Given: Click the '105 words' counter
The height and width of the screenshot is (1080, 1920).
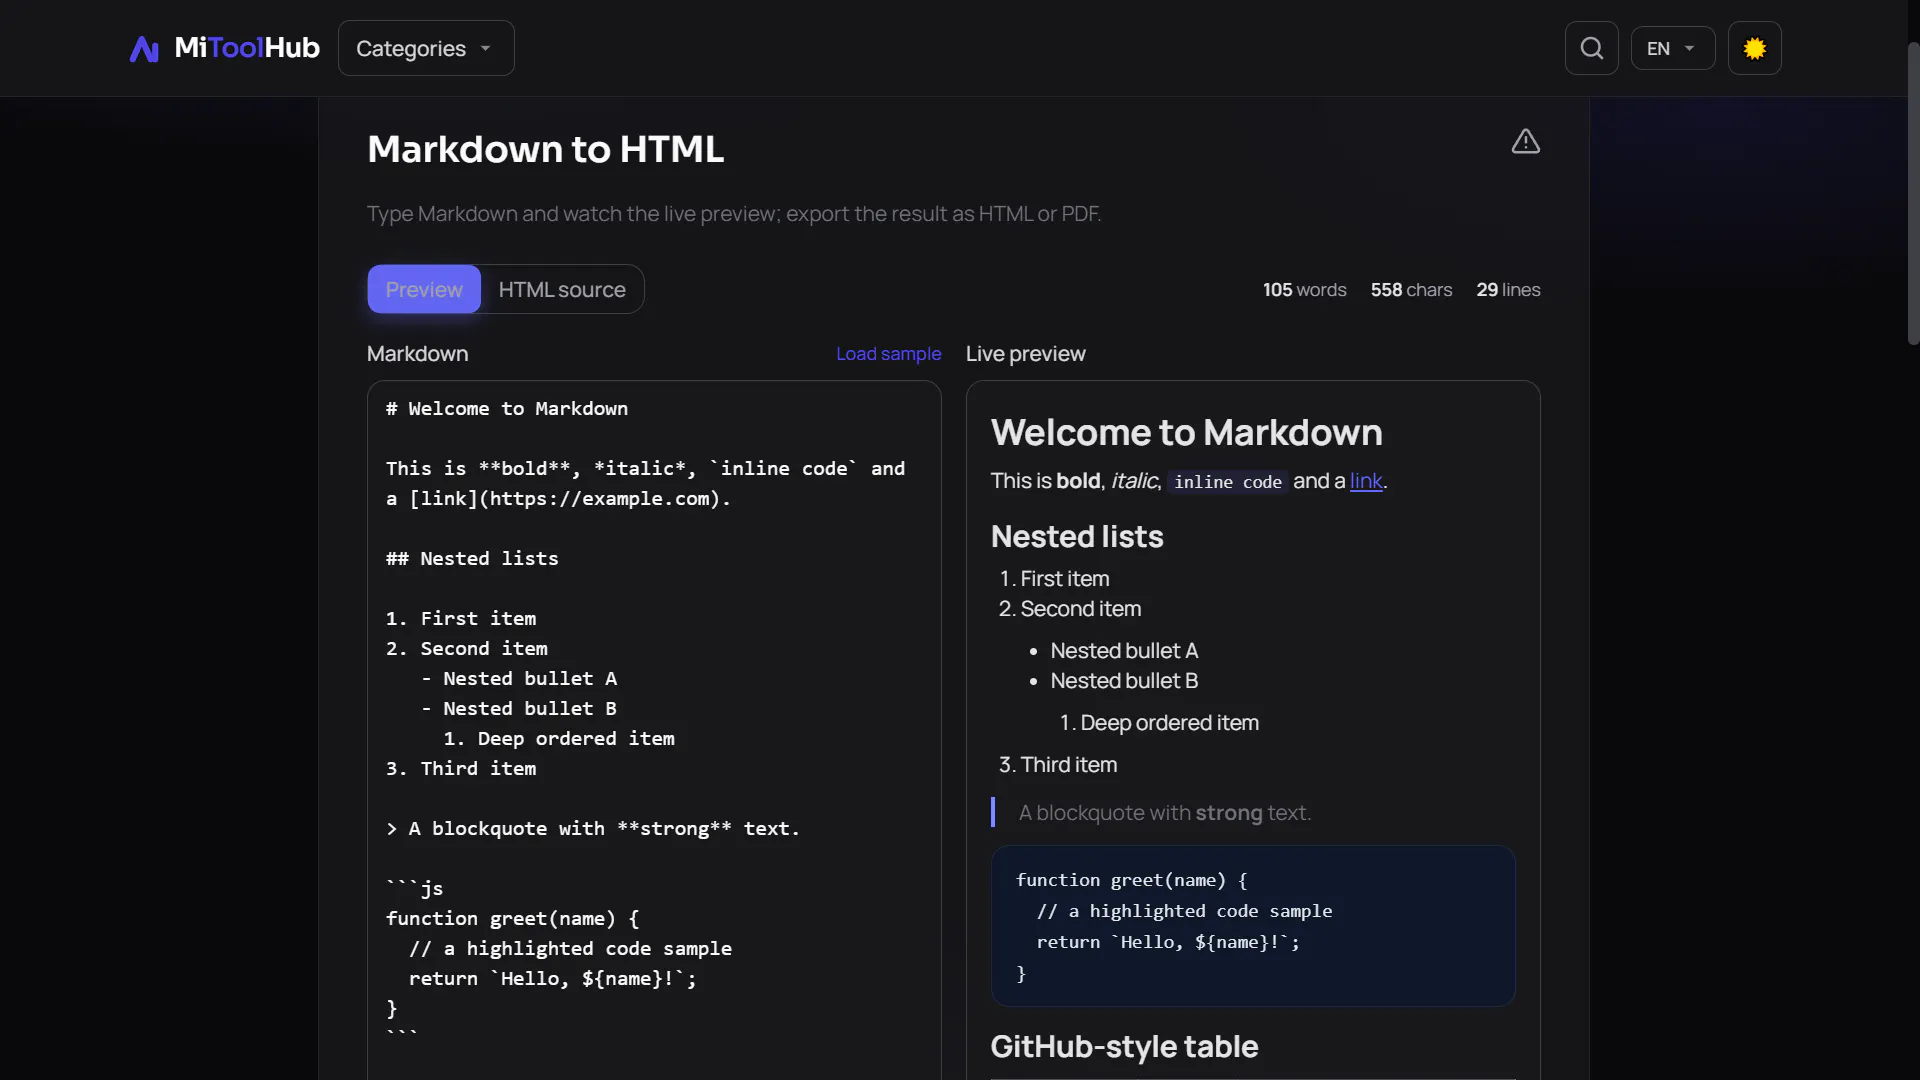Looking at the screenshot, I should (1304, 290).
